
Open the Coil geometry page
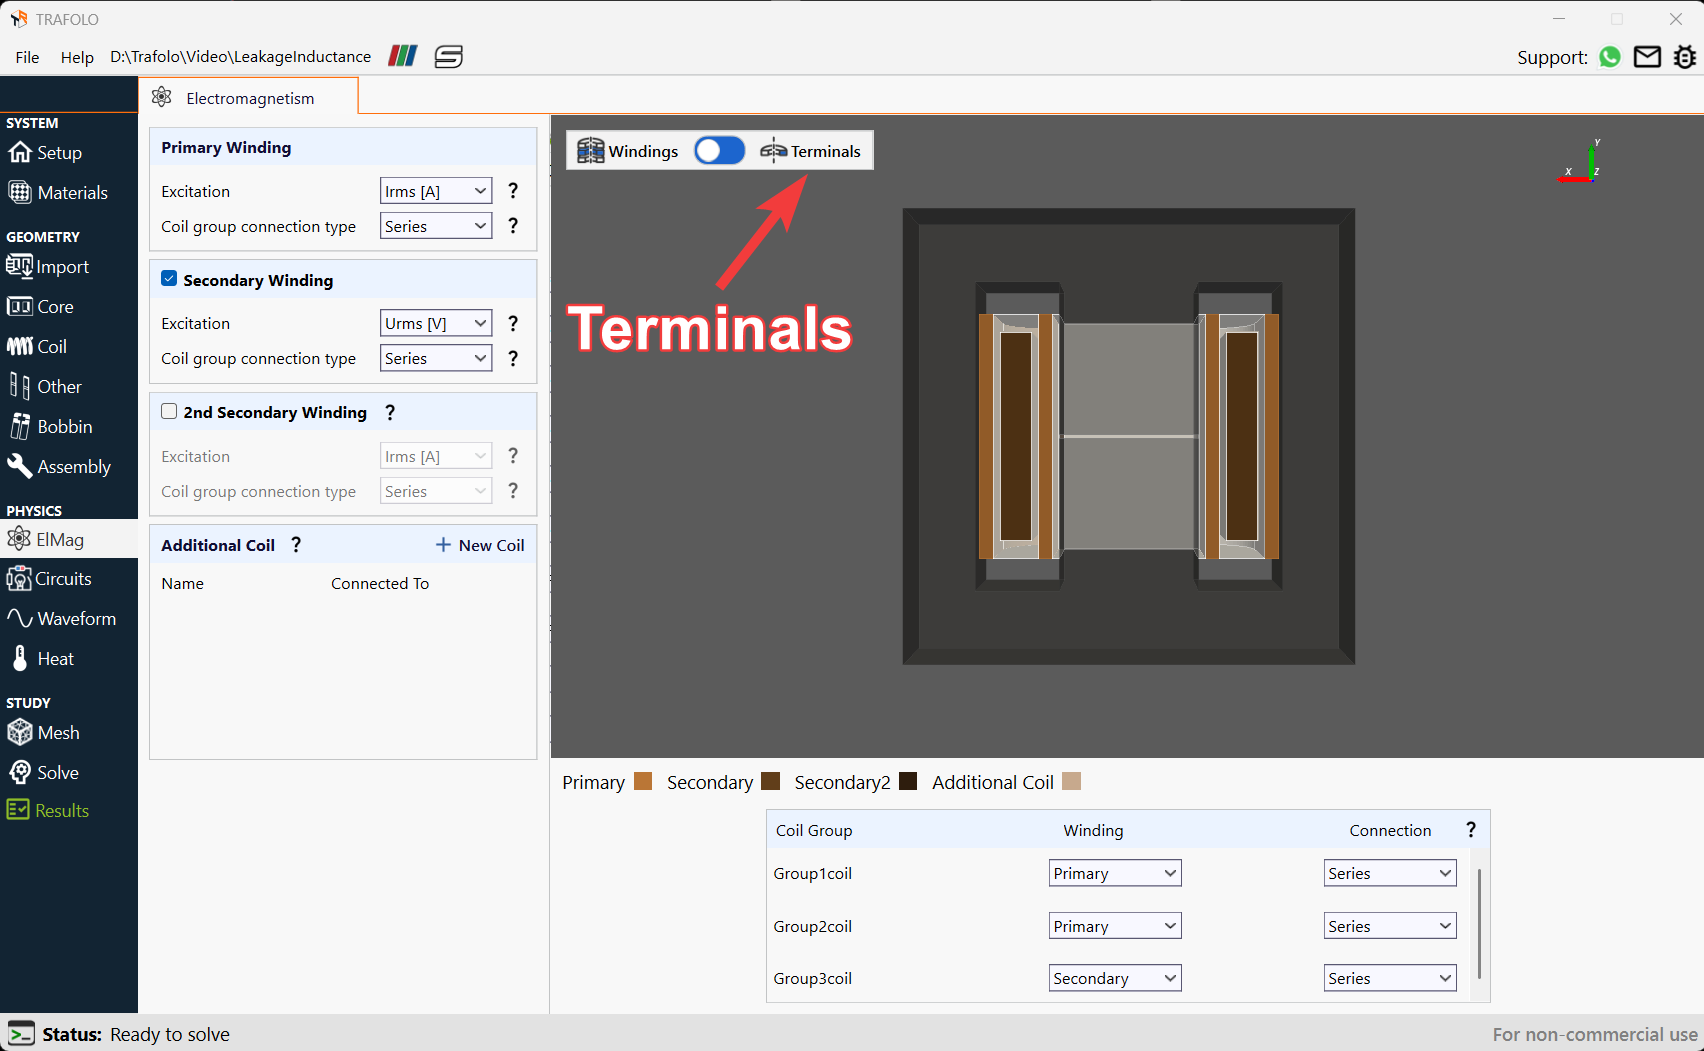pos(38,347)
